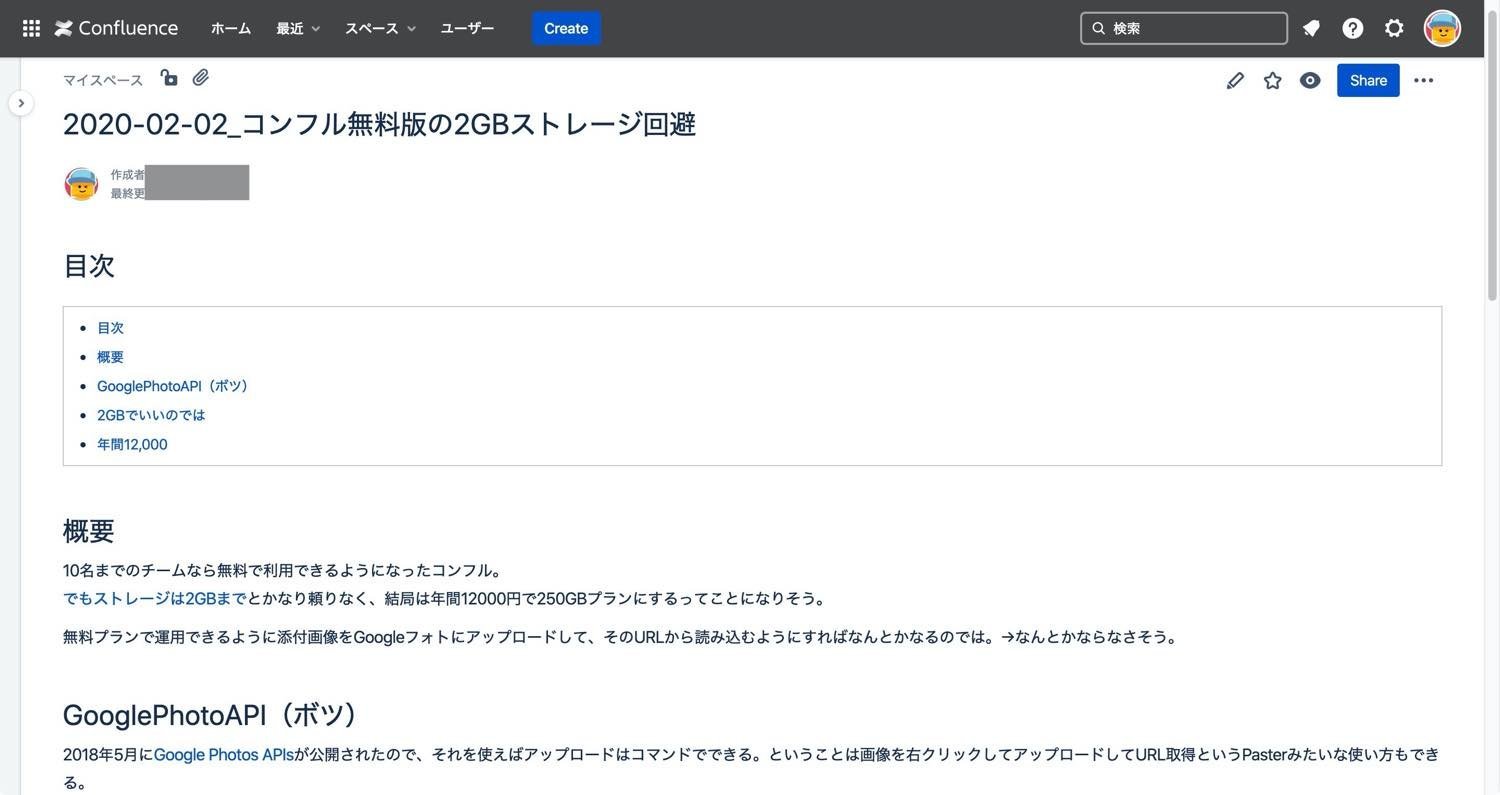Open the attachments paperclip icon
The image size is (1500, 795).
(201, 77)
